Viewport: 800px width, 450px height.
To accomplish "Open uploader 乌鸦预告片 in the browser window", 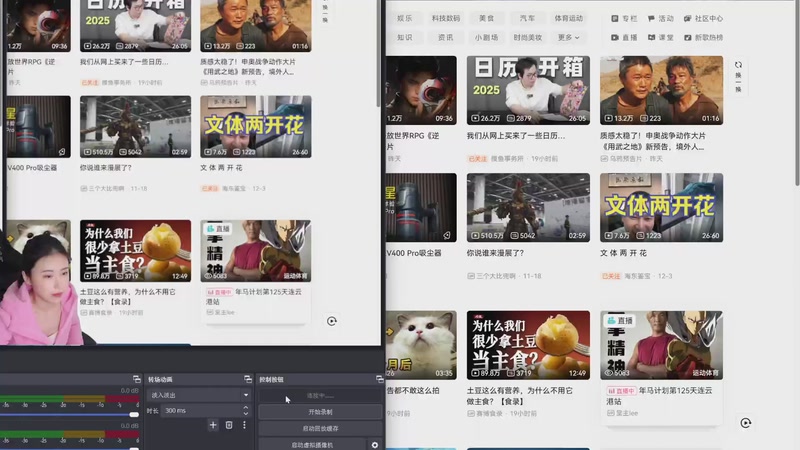I will pos(626,159).
